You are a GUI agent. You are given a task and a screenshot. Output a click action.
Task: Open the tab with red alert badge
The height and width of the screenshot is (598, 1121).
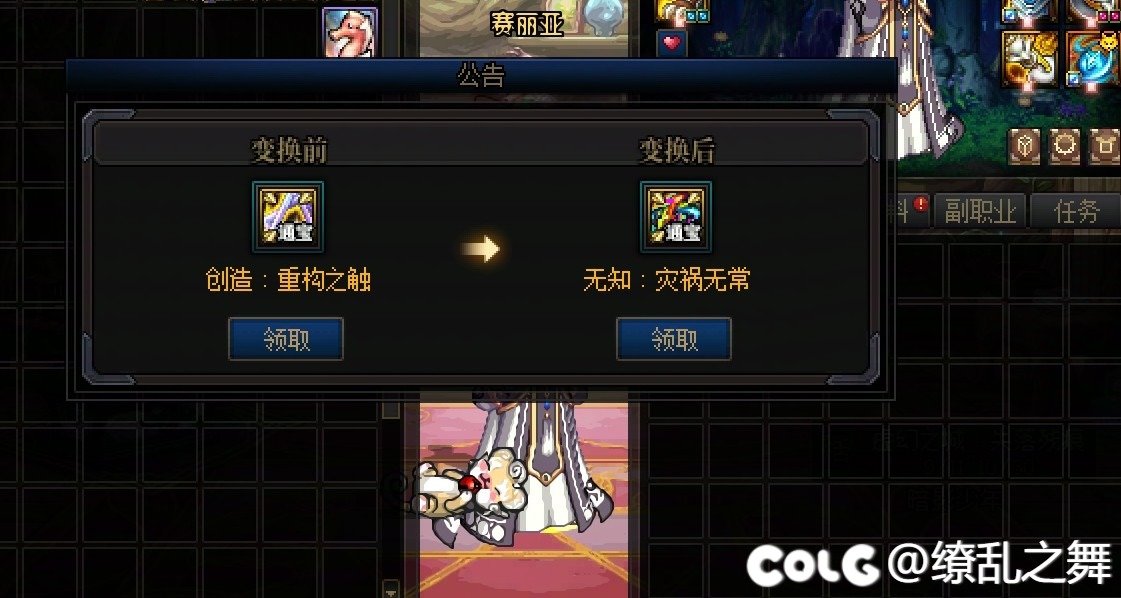point(912,211)
